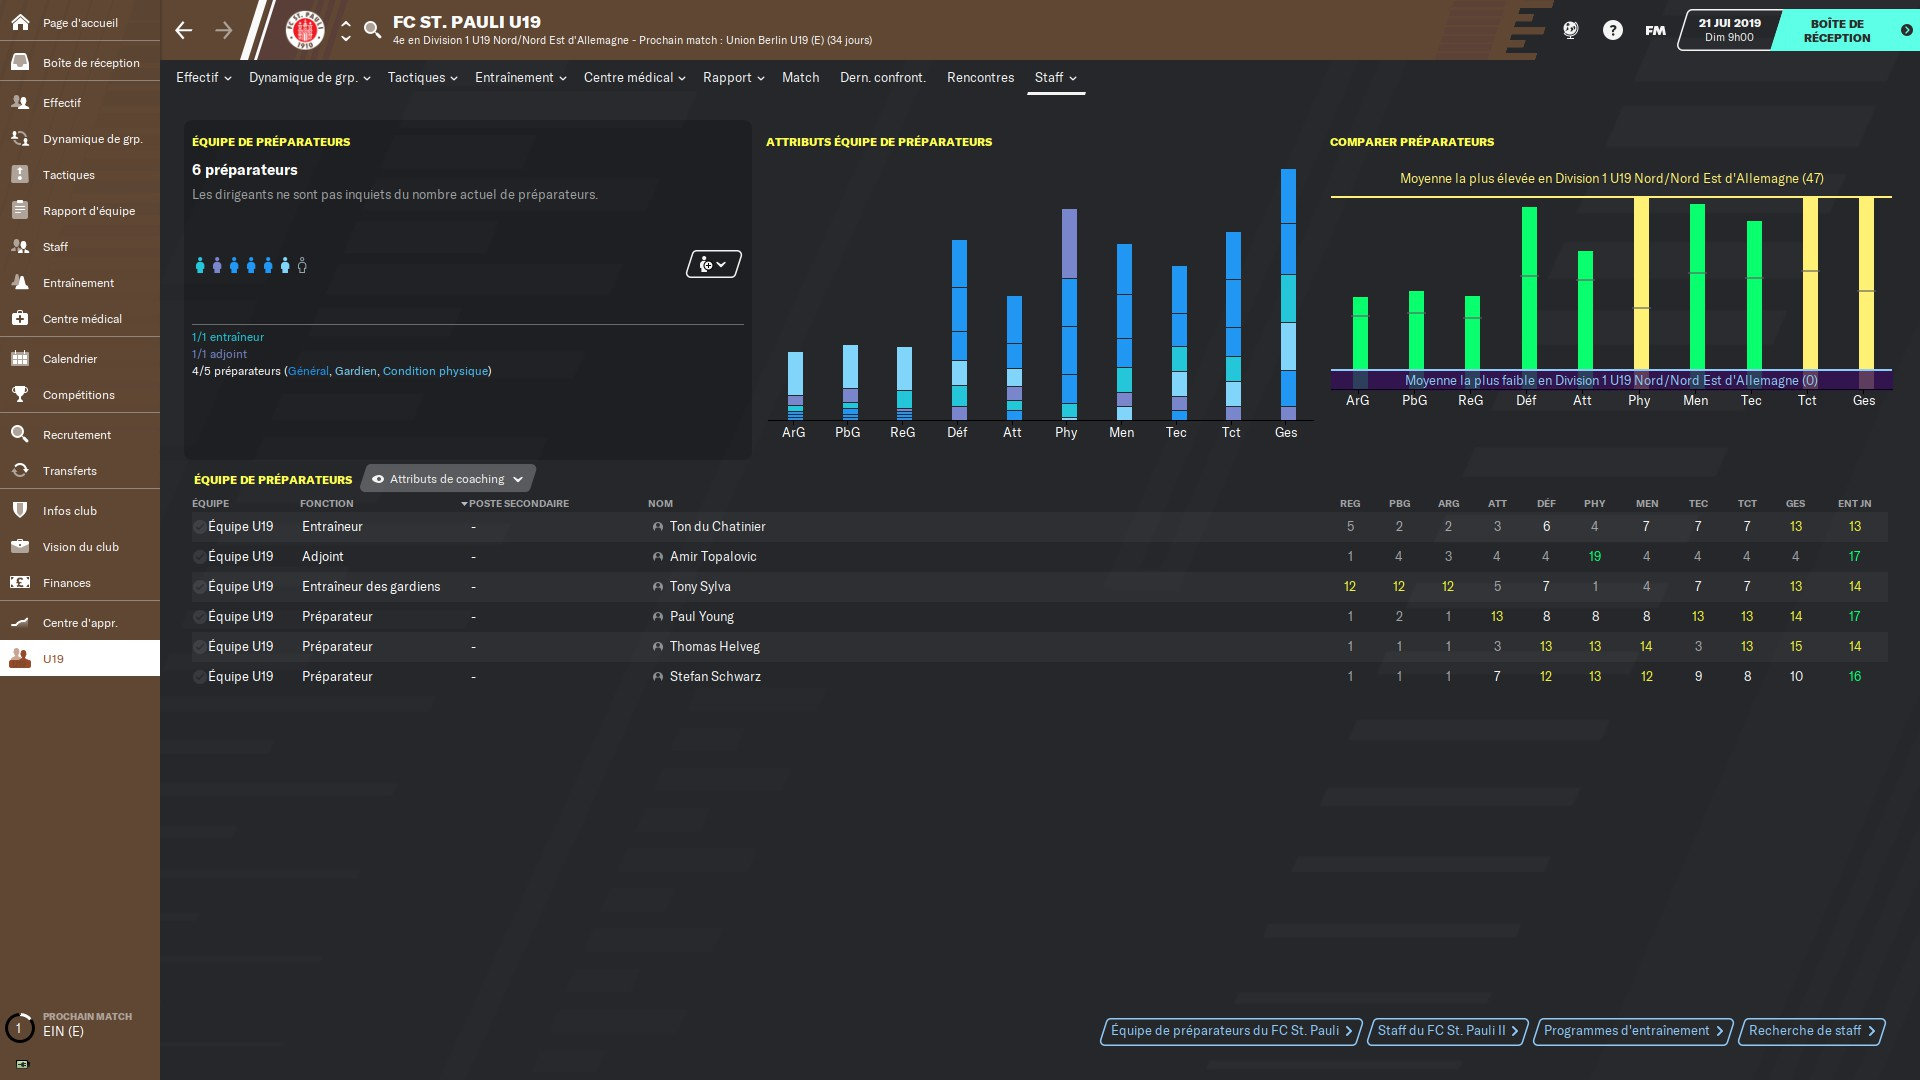Click the empty coach slot figure icon
Viewport: 1920px width, 1080px height.
click(302, 266)
